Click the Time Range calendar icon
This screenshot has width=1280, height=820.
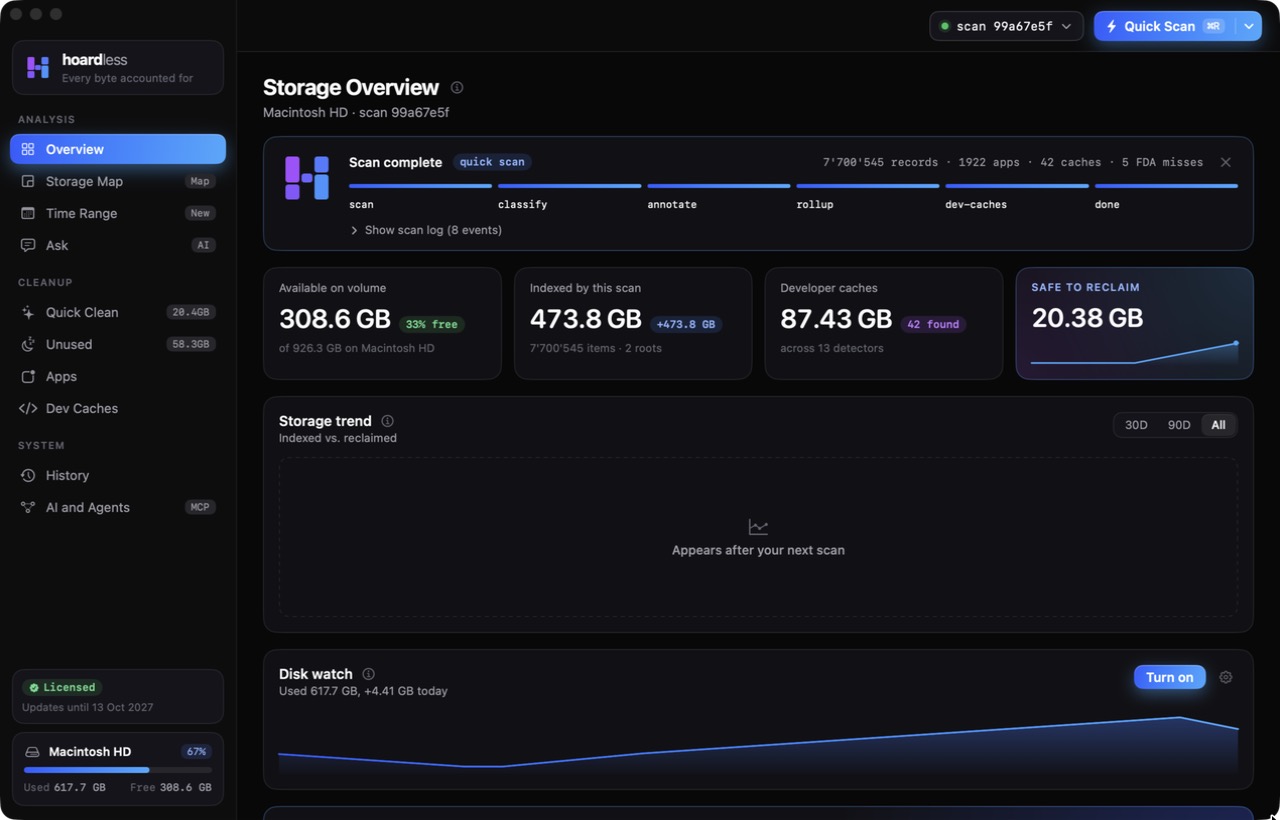(x=28, y=213)
